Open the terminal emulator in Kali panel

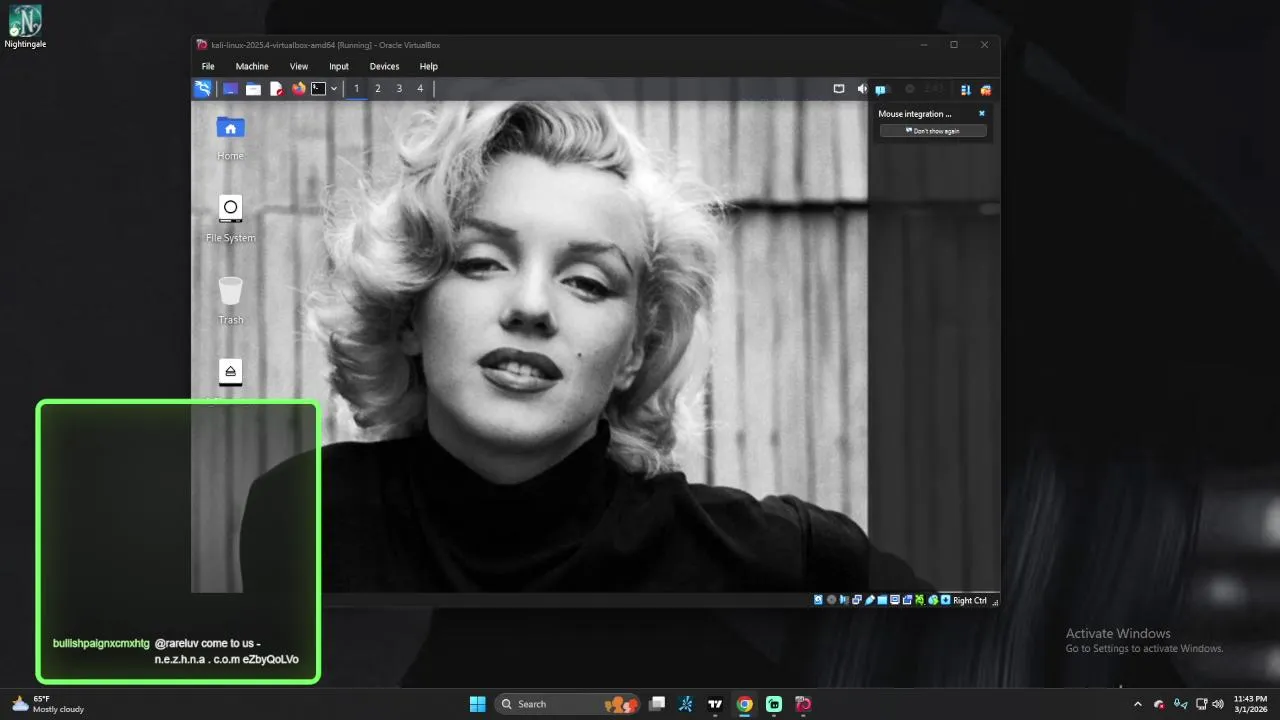click(x=319, y=89)
